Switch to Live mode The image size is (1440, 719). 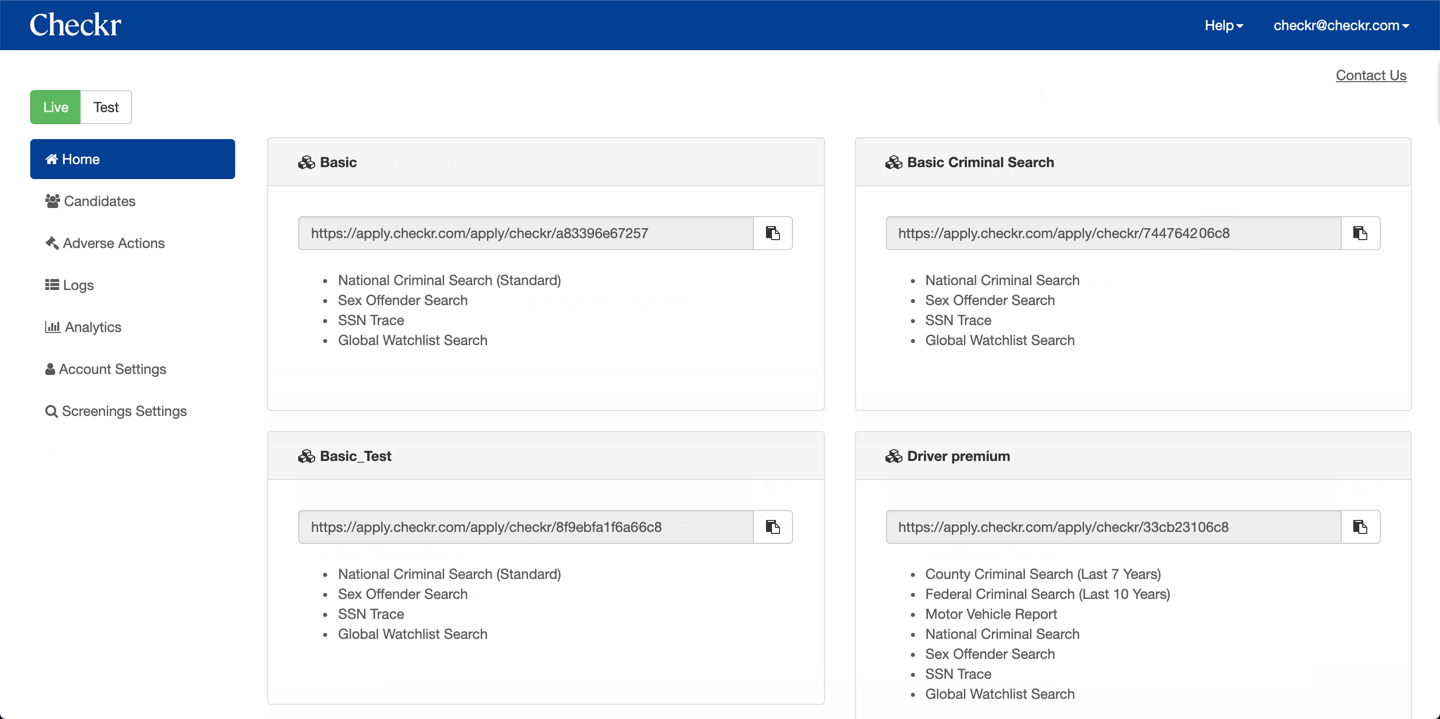(x=56, y=107)
